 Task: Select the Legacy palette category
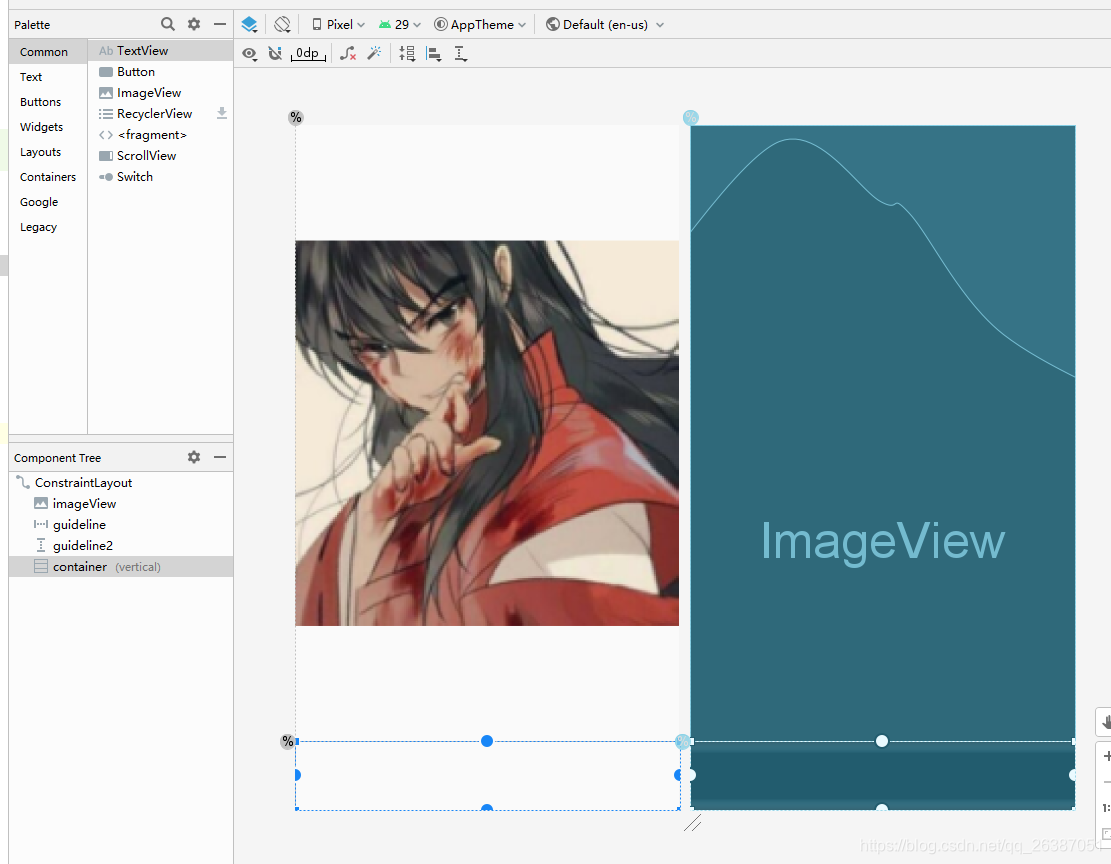tap(47, 227)
